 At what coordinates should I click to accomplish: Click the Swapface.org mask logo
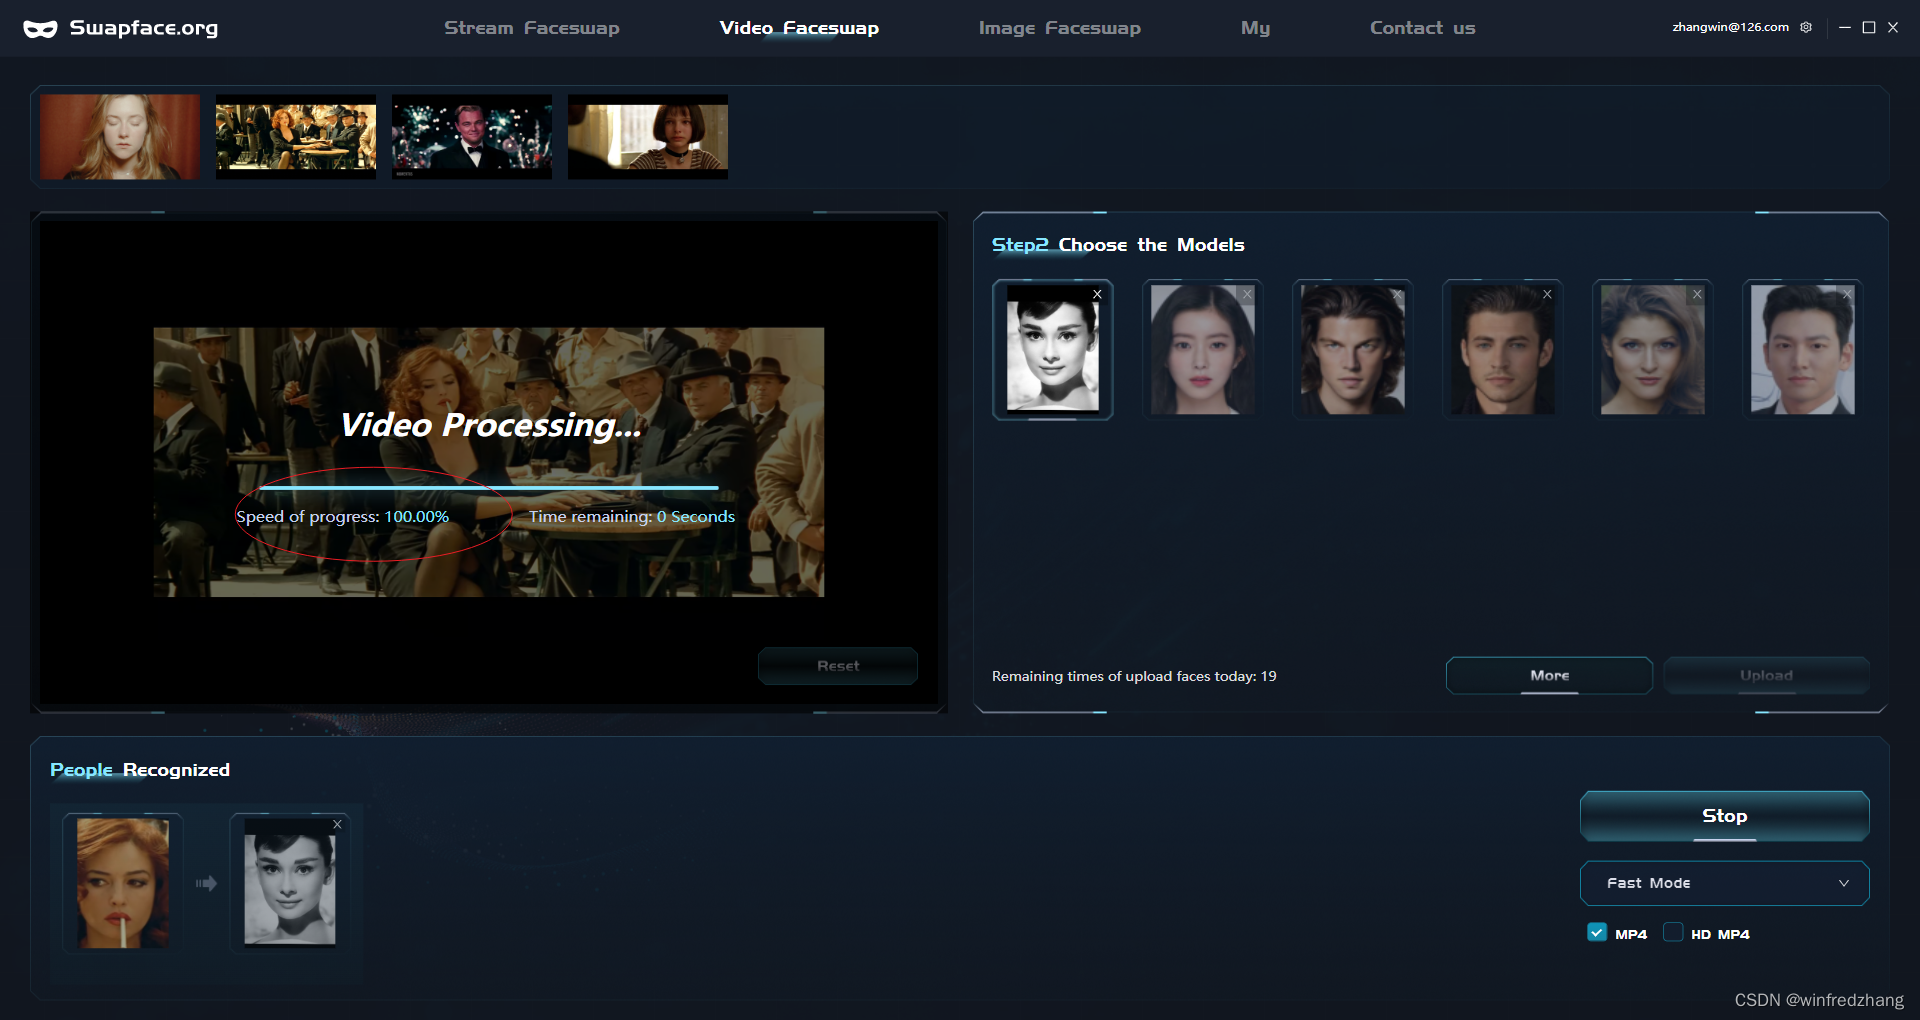point(40,29)
